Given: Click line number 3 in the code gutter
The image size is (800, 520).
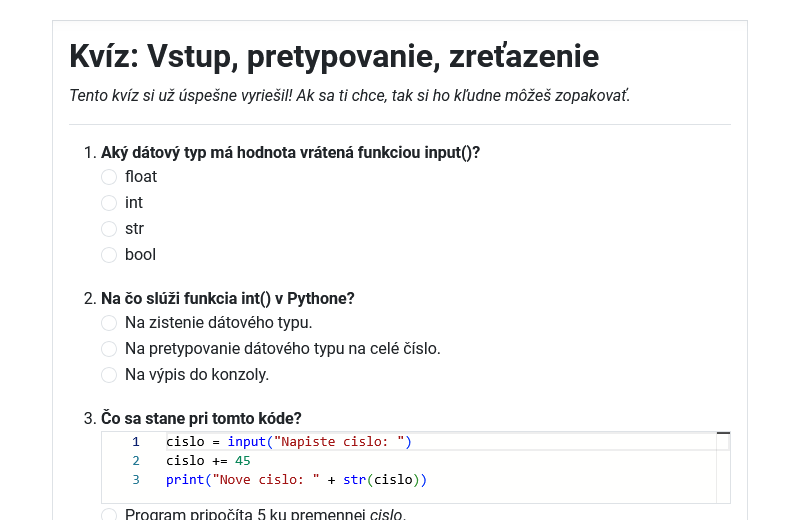Looking at the screenshot, I should pyautogui.click(x=136, y=480).
